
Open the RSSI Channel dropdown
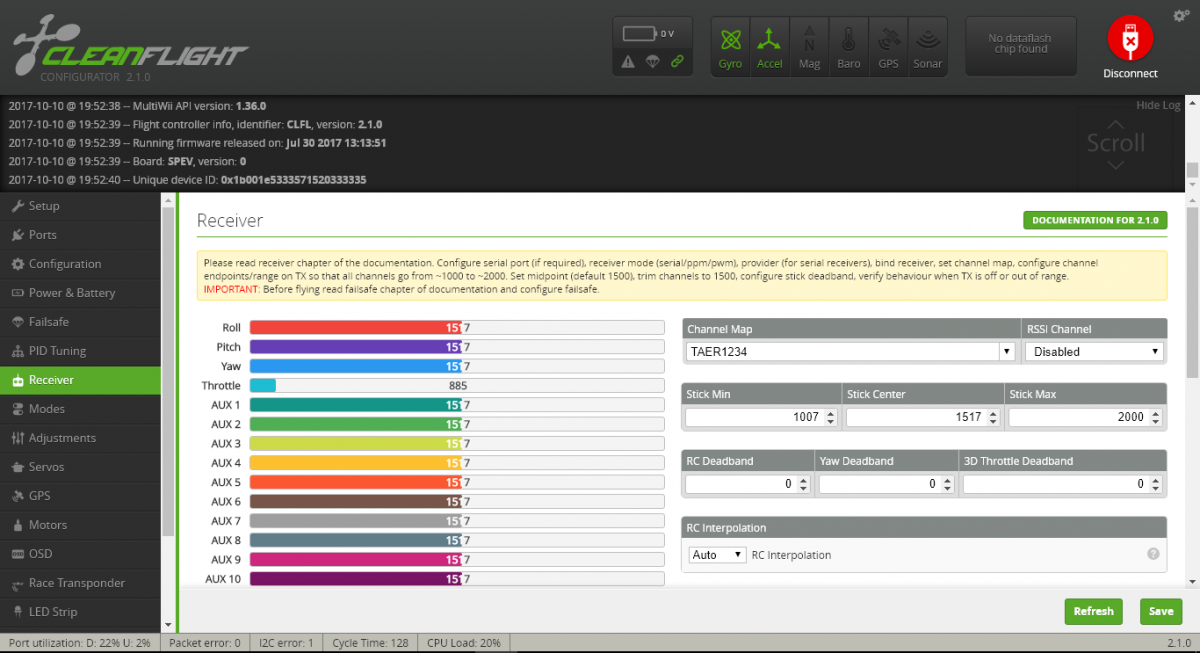click(1095, 352)
